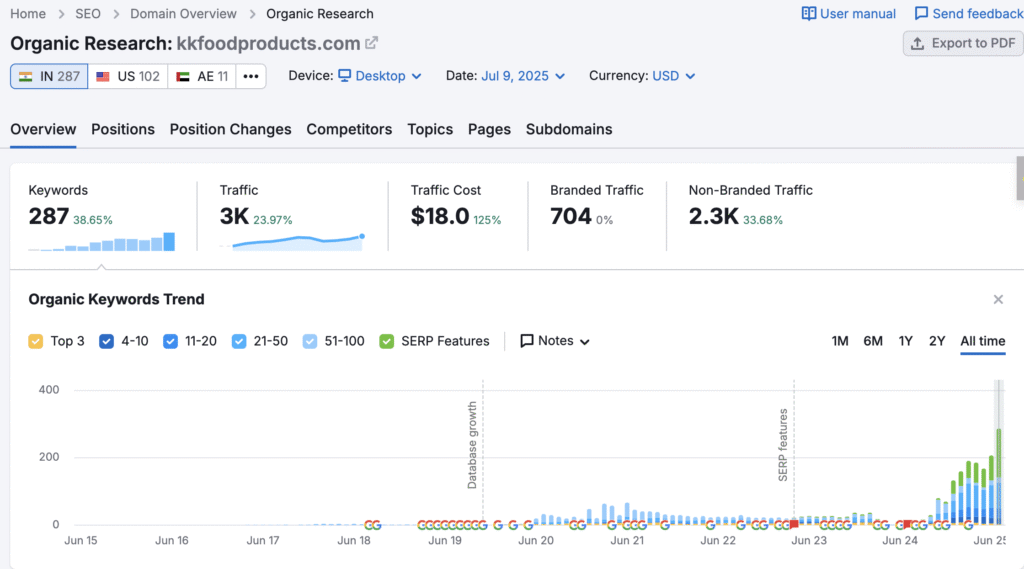Image resolution: width=1024 pixels, height=569 pixels.
Task: Click the Send feedback link text
Action: (x=978, y=14)
